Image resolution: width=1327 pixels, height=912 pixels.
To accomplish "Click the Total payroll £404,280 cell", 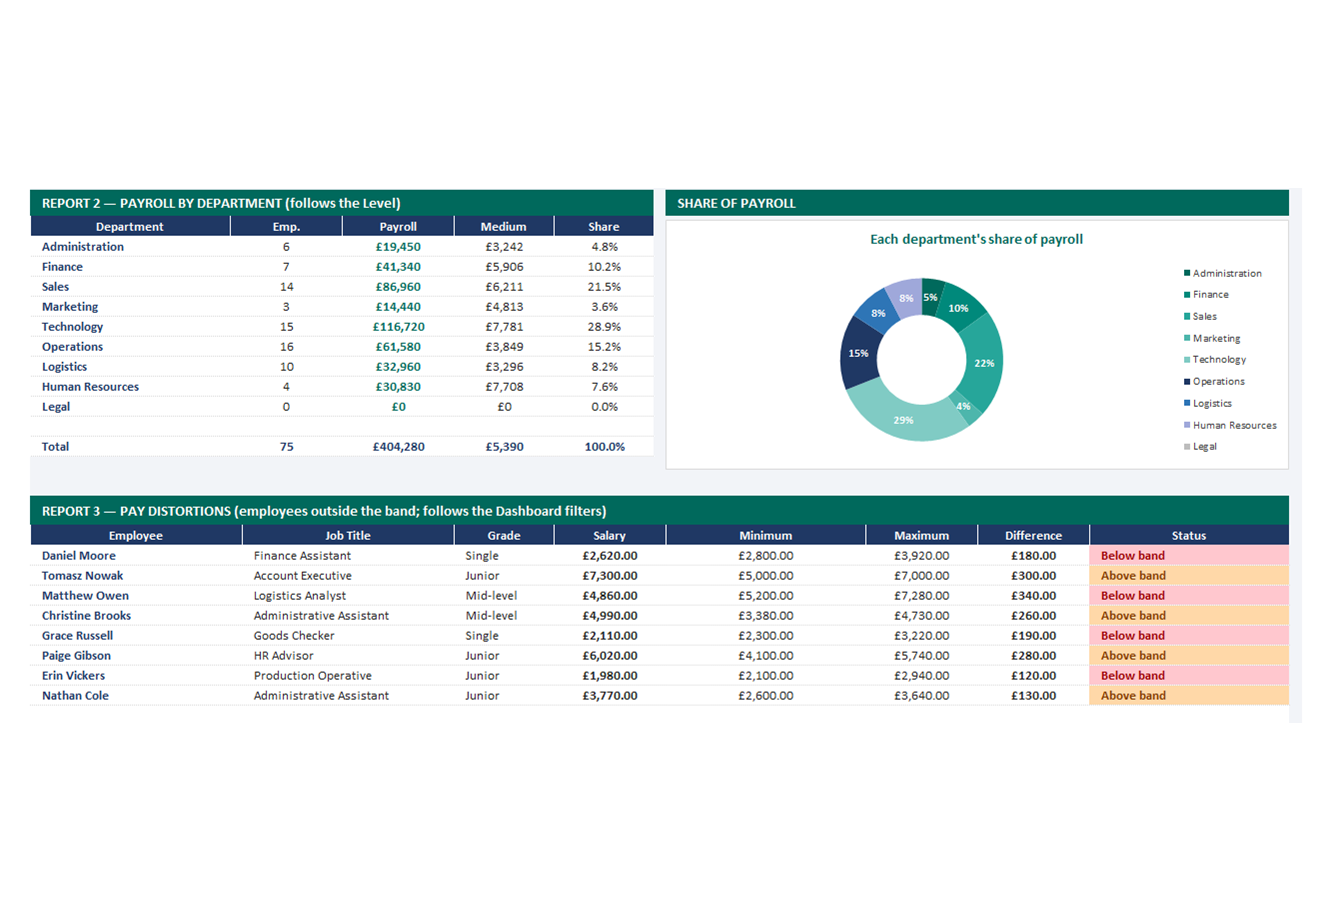I will click(398, 447).
